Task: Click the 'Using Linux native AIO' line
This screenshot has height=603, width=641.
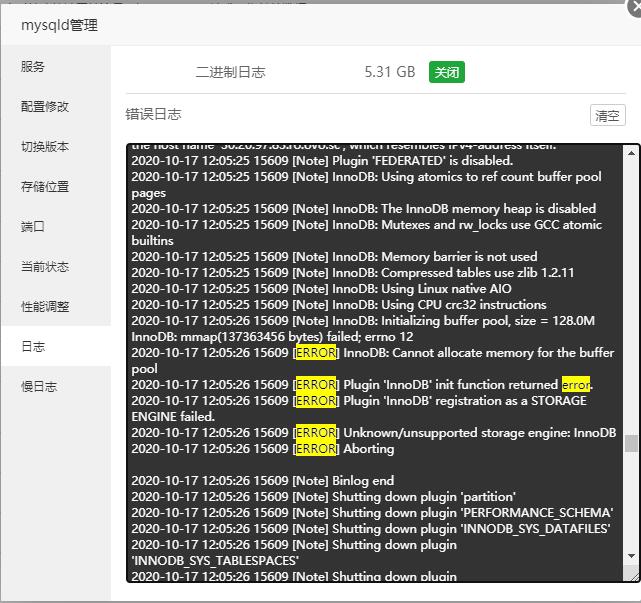Action: [x=321, y=289]
